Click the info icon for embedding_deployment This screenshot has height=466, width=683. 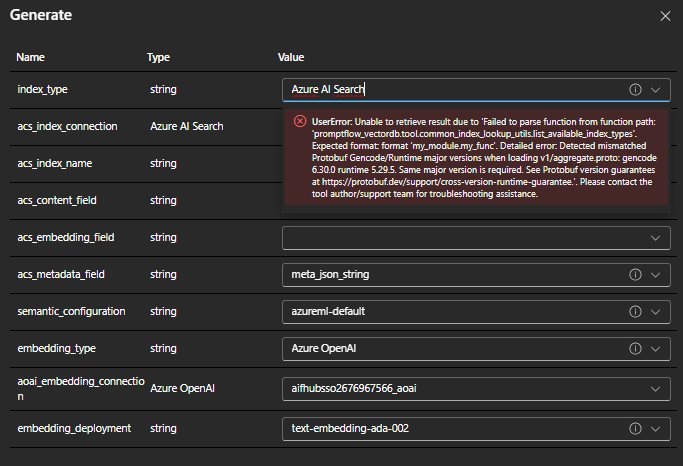(x=635, y=429)
